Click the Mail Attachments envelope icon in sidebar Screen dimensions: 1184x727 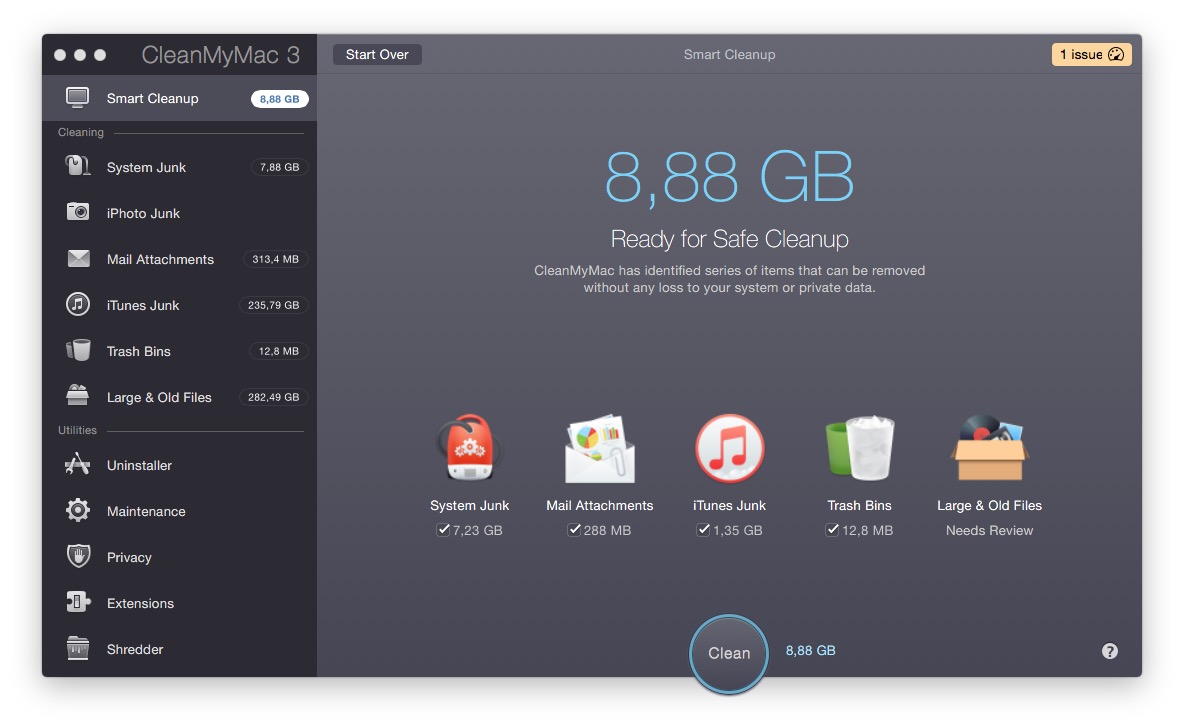point(78,259)
